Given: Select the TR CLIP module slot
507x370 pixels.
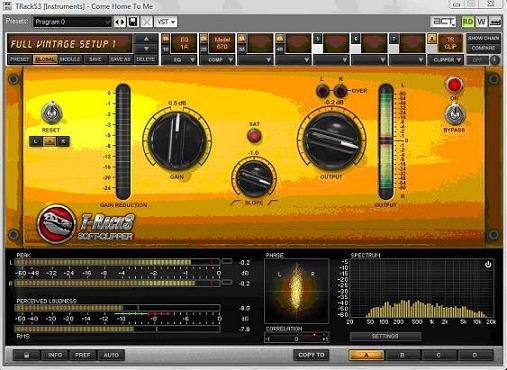Looking at the screenshot, I should 450,43.
